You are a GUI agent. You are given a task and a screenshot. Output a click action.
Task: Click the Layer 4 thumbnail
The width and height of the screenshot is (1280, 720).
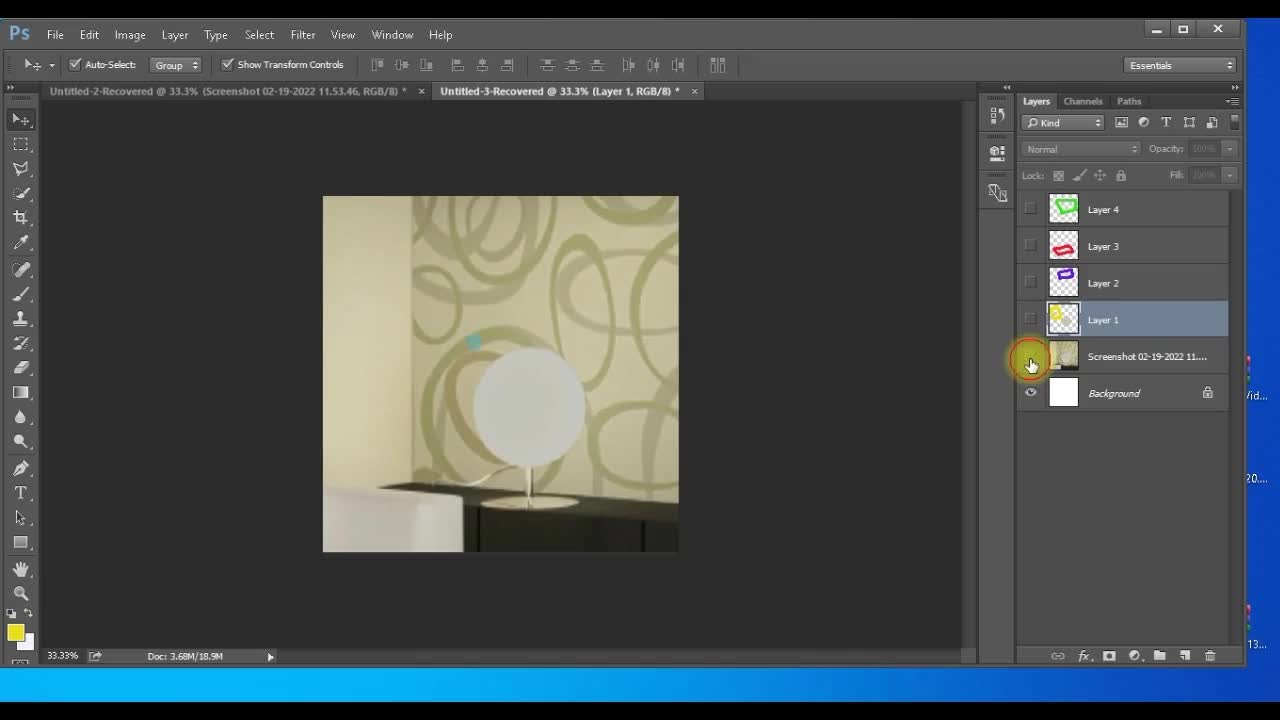pos(1063,209)
